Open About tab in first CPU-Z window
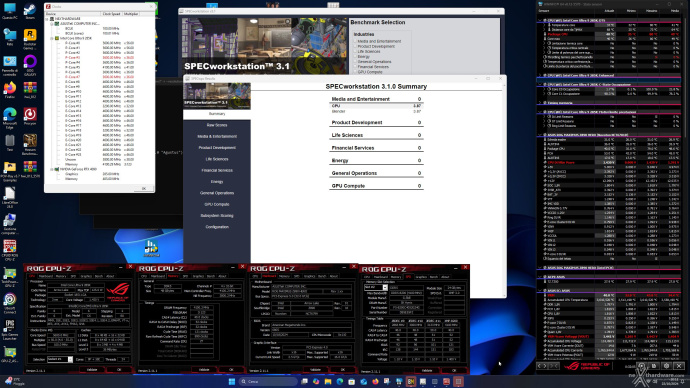 pos(110,276)
